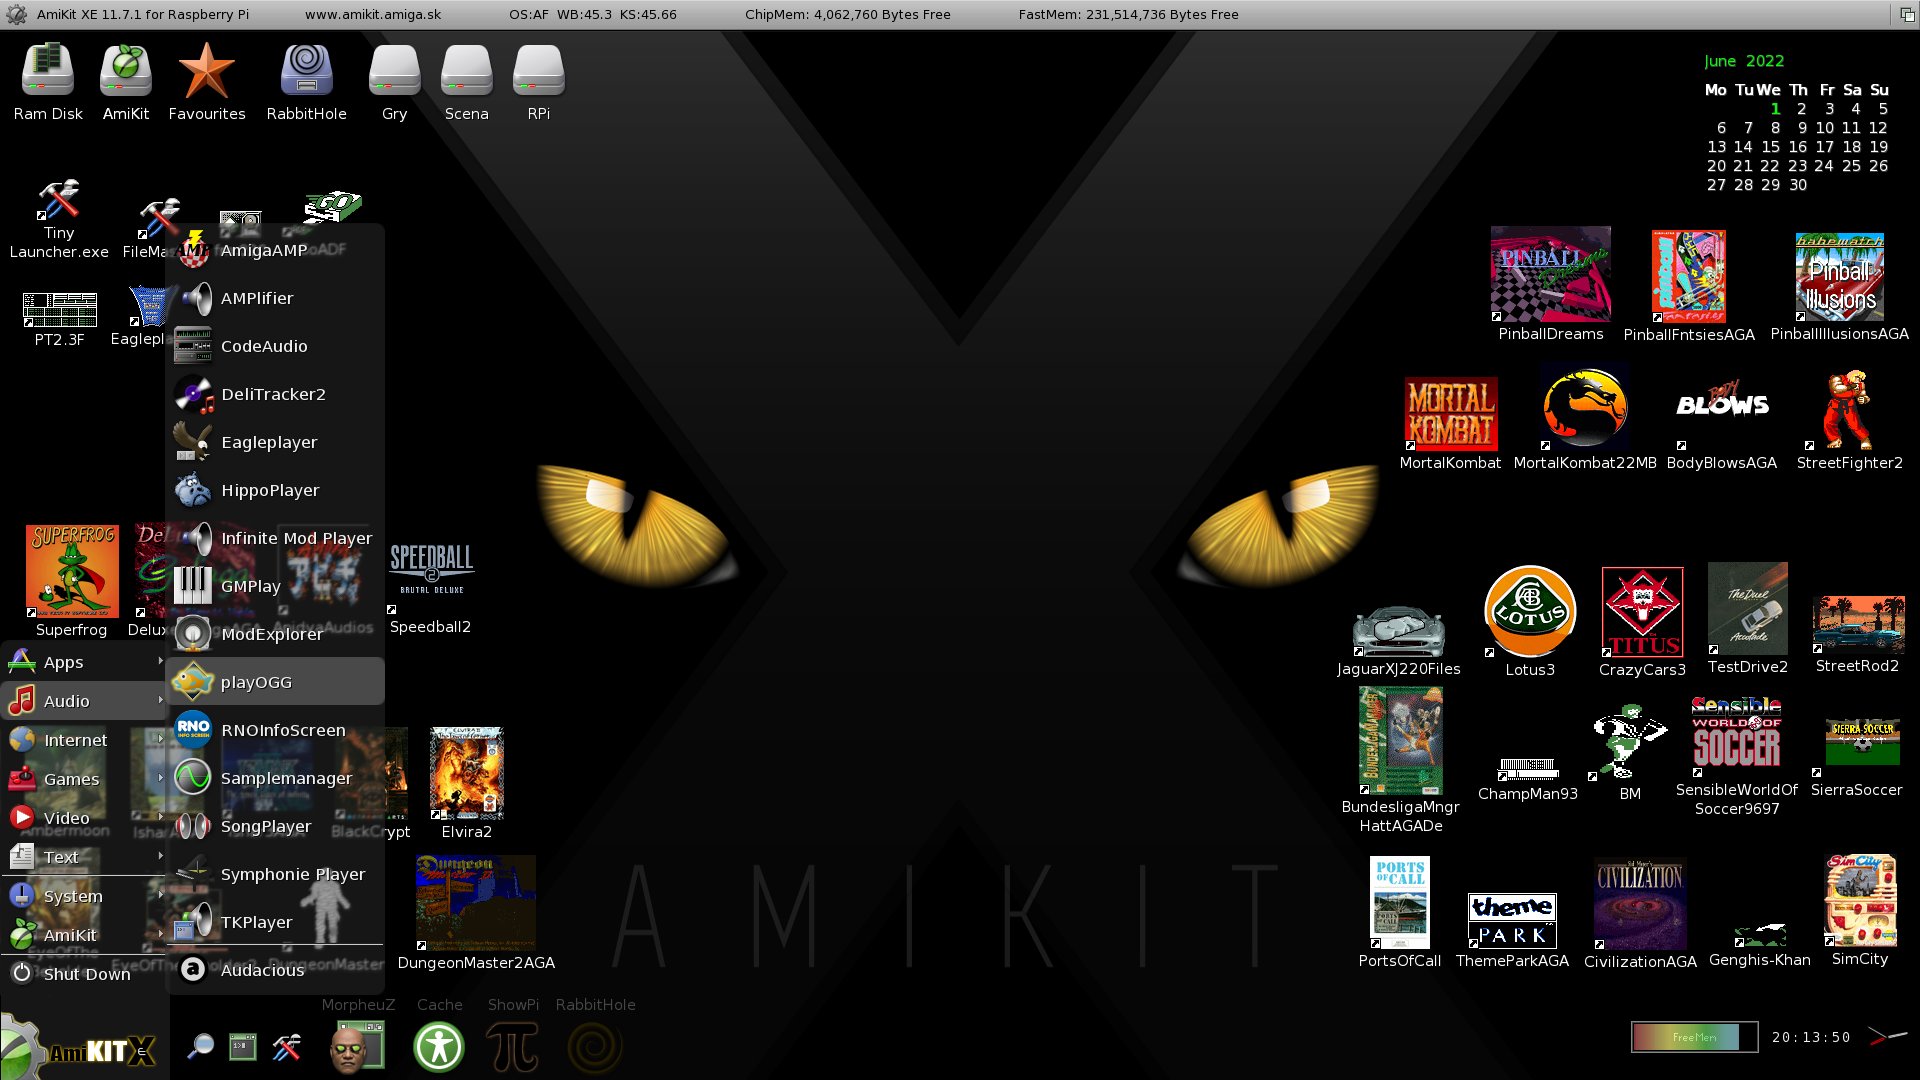Launch GMPlay from Audio submenu
The width and height of the screenshot is (1920, 1080).
(x=276, y=586)
